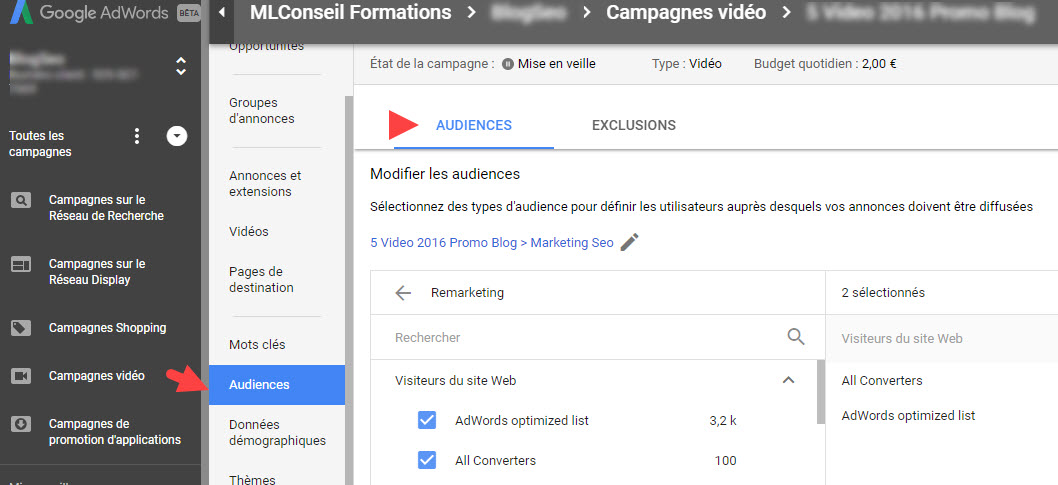Expand the round dropdown arrow near Toutes les campagnes
The image size is (1058, 485).
(x=177, y=136)
